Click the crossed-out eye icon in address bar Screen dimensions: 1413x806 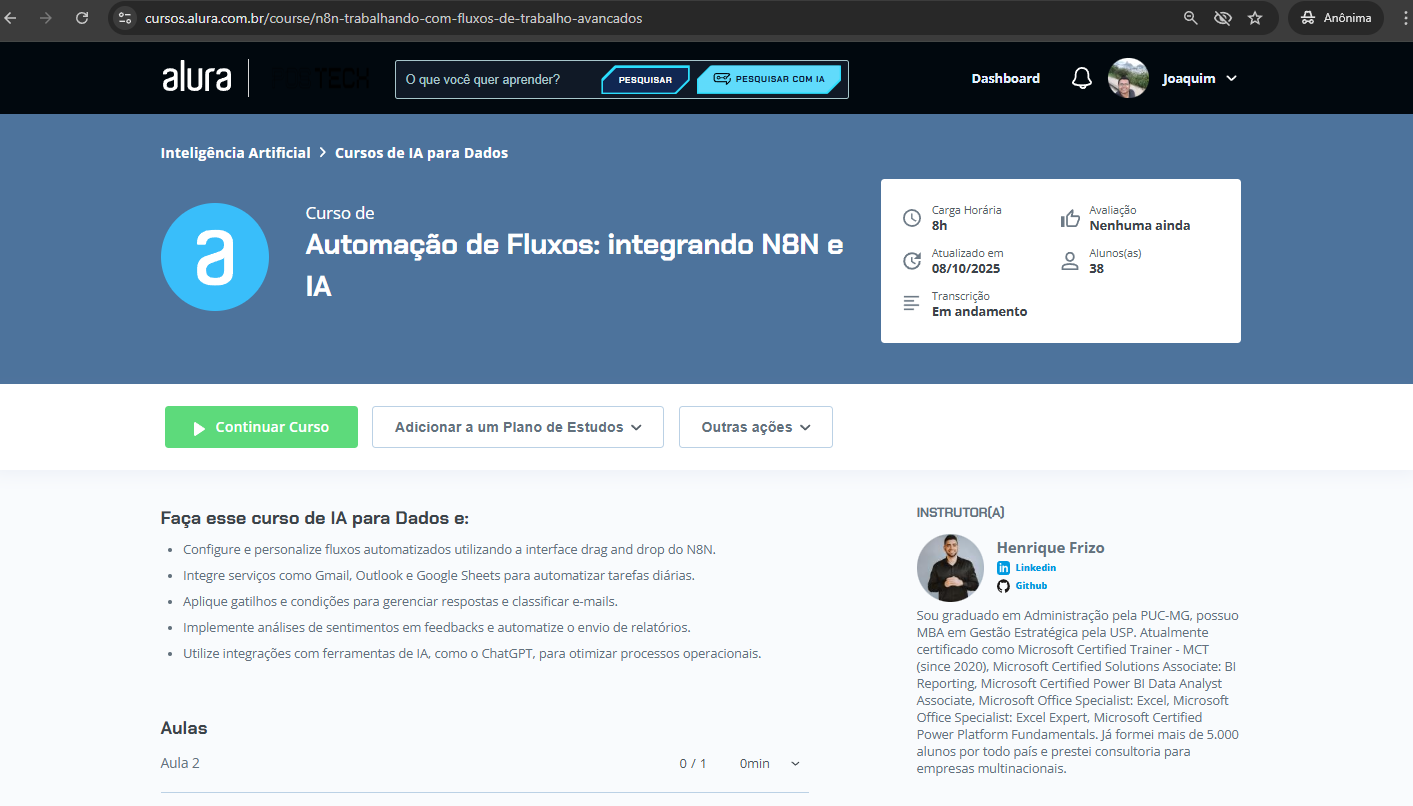coord(1222,18)
